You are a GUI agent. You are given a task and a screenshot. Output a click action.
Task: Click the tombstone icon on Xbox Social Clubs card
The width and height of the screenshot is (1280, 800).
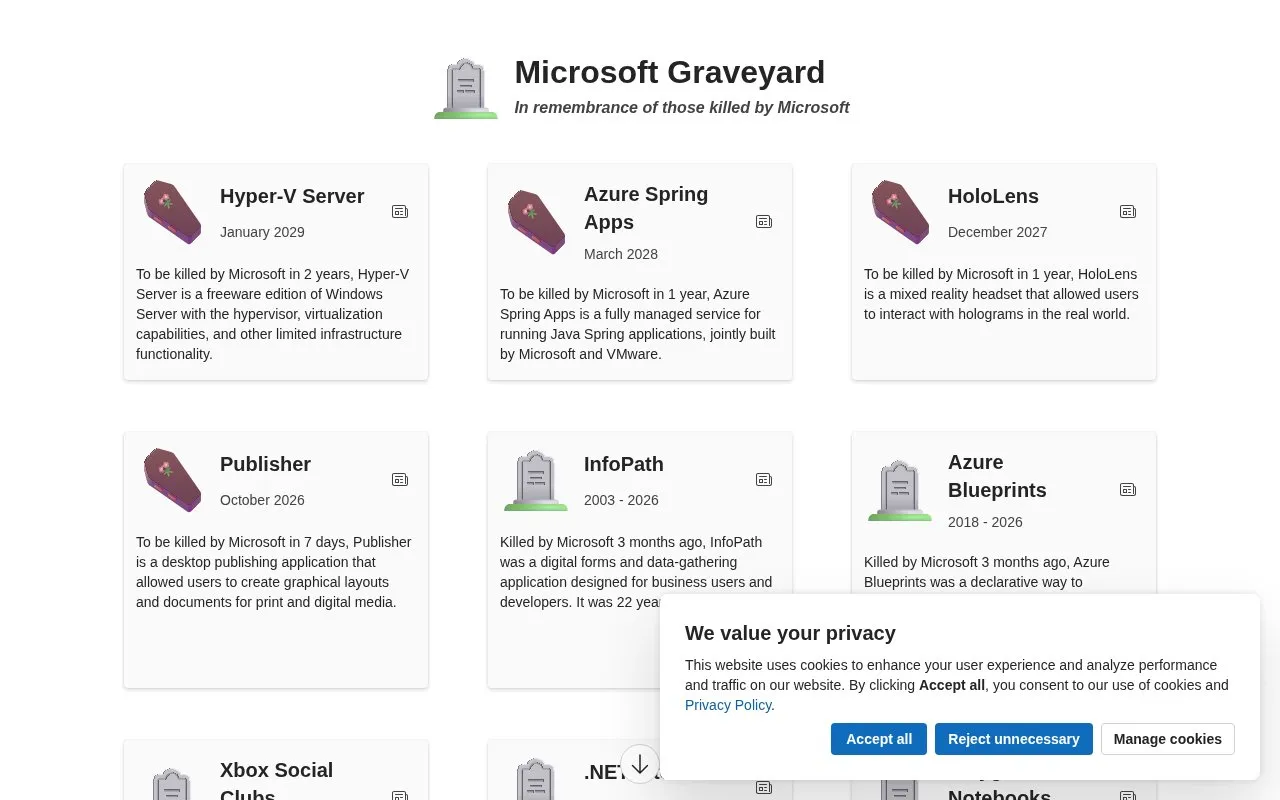coord(172,784)
